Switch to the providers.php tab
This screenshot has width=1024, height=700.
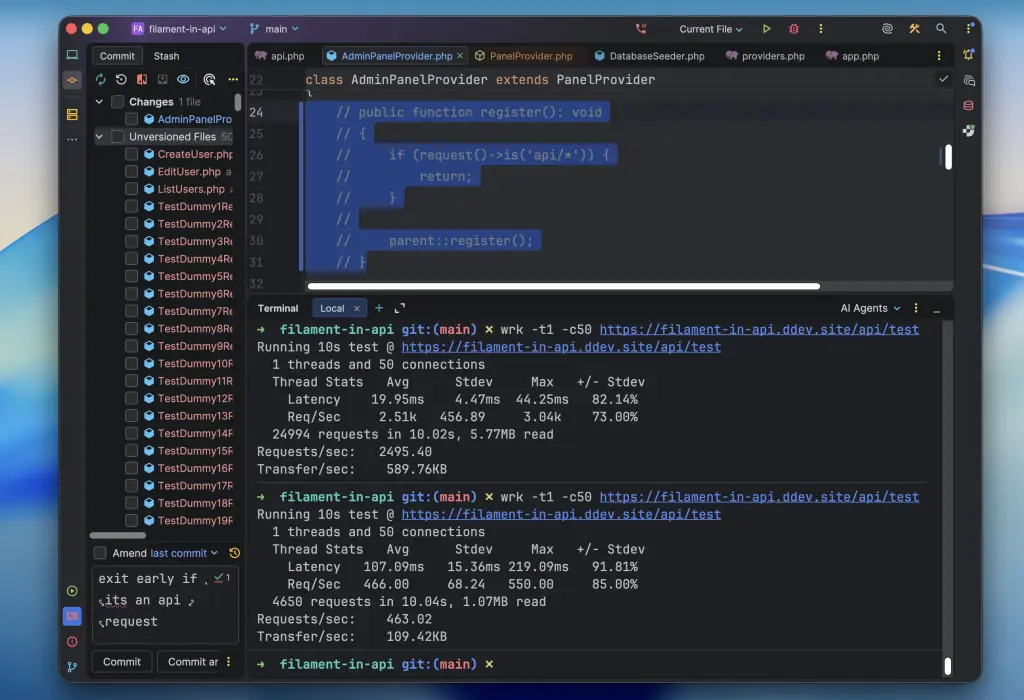tap(765, 56)
